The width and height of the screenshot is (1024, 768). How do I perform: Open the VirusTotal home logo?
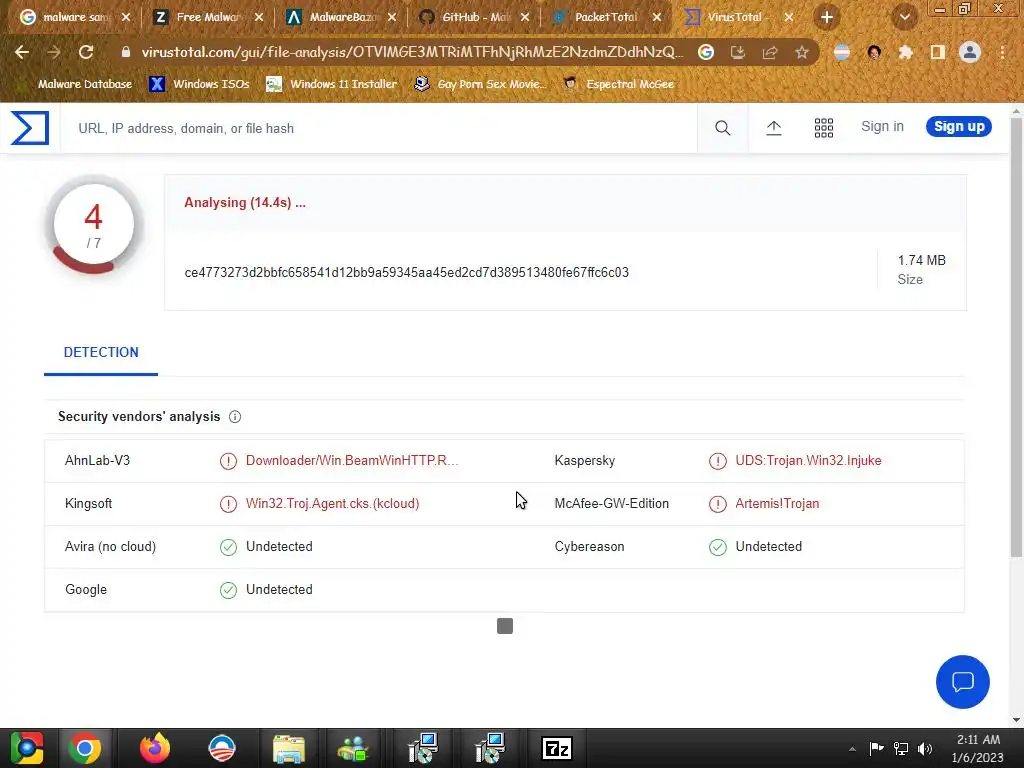point(30,128)
